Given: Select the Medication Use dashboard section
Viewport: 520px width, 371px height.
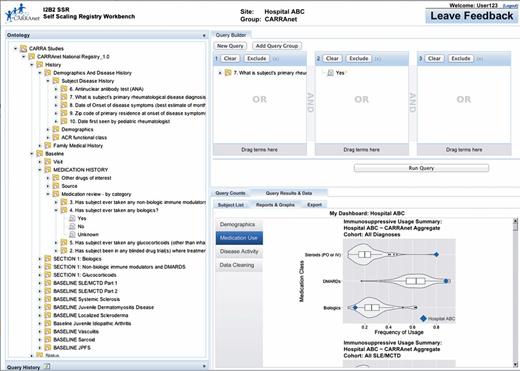Looking at the screenshot, I should 239,238.
